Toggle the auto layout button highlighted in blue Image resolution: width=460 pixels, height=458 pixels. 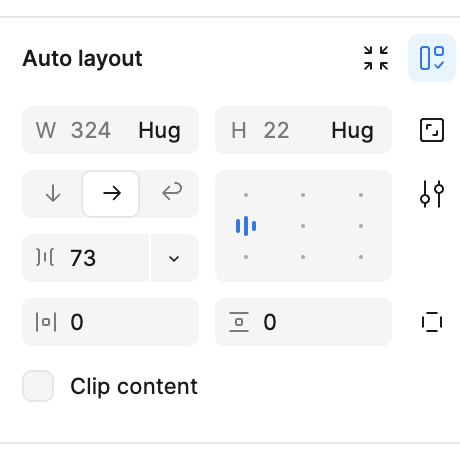pos(432,58)
